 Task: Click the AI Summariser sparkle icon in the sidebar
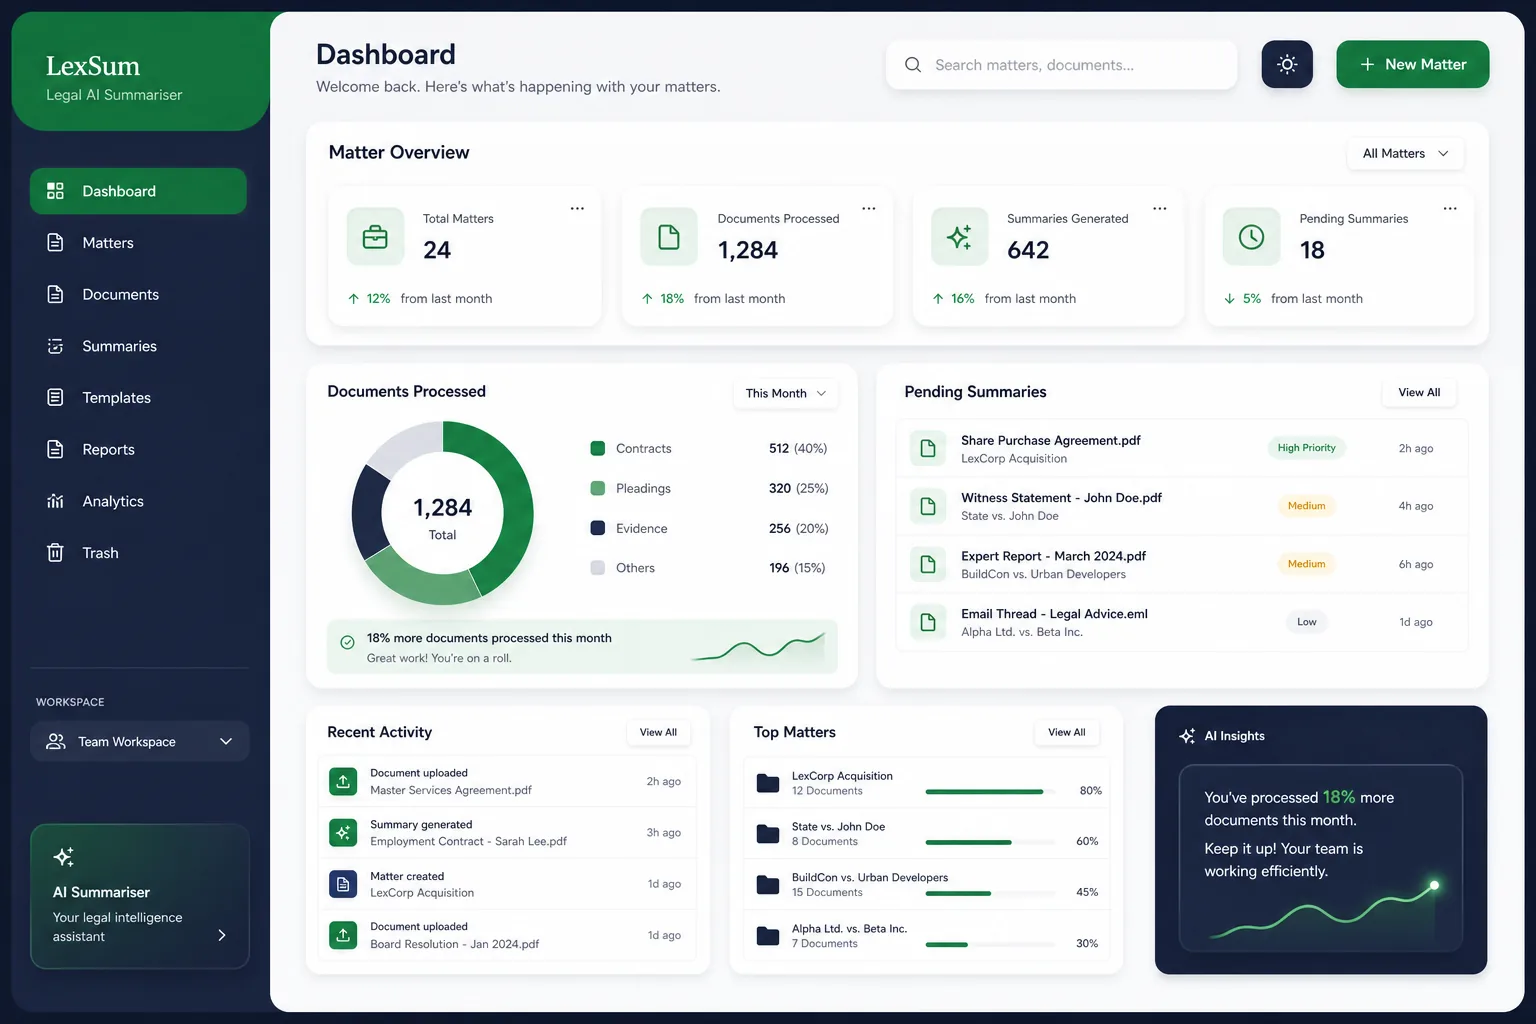click(x=64, y=857)
